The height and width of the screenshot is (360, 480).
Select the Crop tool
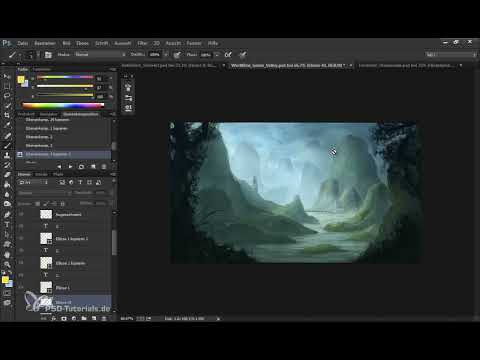(7, 115)
